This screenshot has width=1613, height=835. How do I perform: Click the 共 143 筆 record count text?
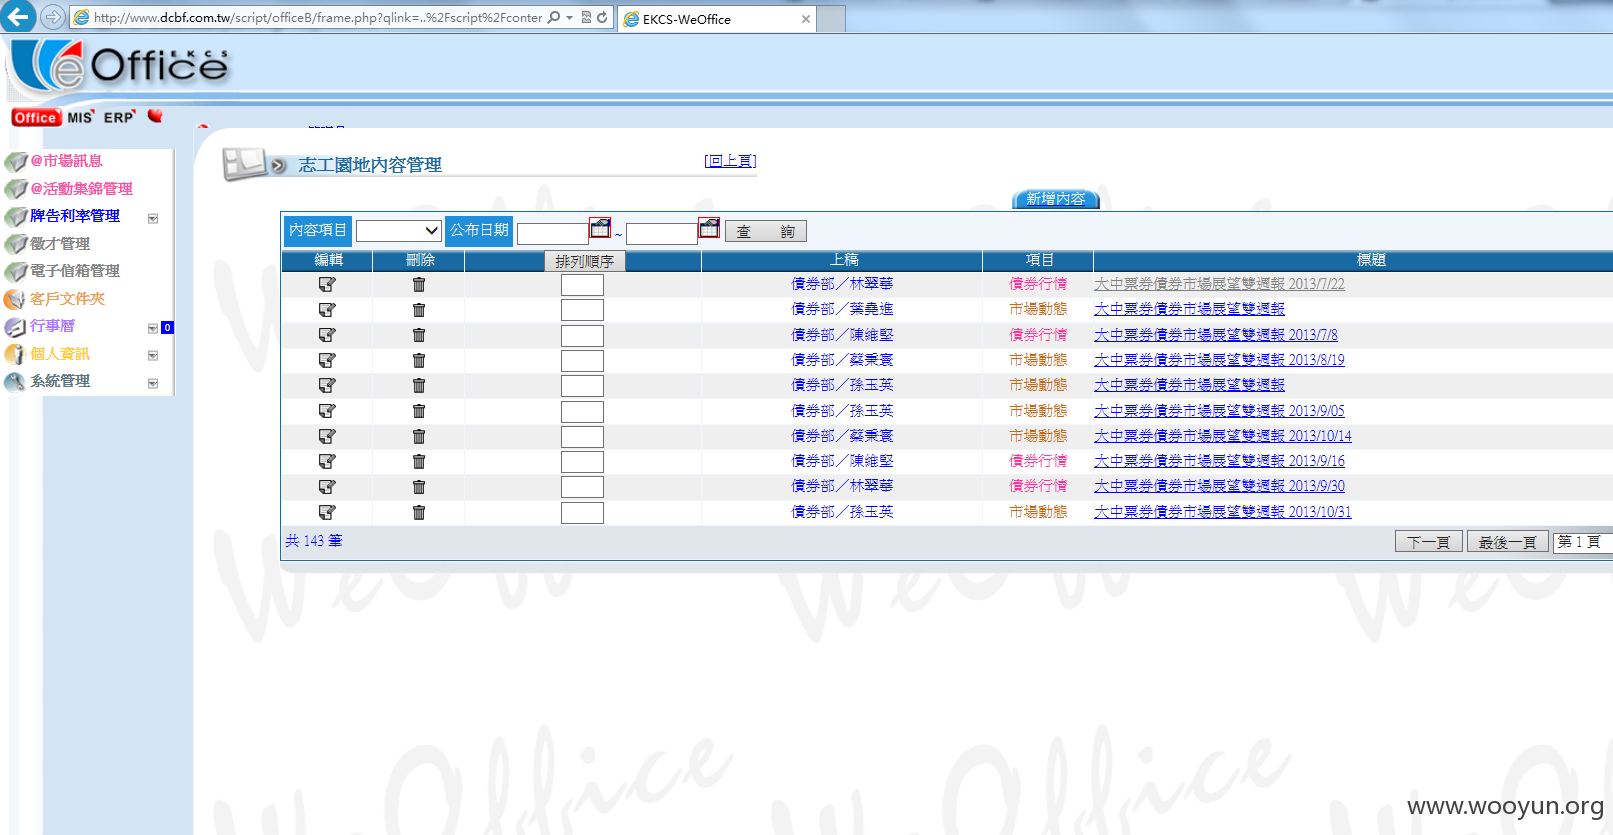314,541
